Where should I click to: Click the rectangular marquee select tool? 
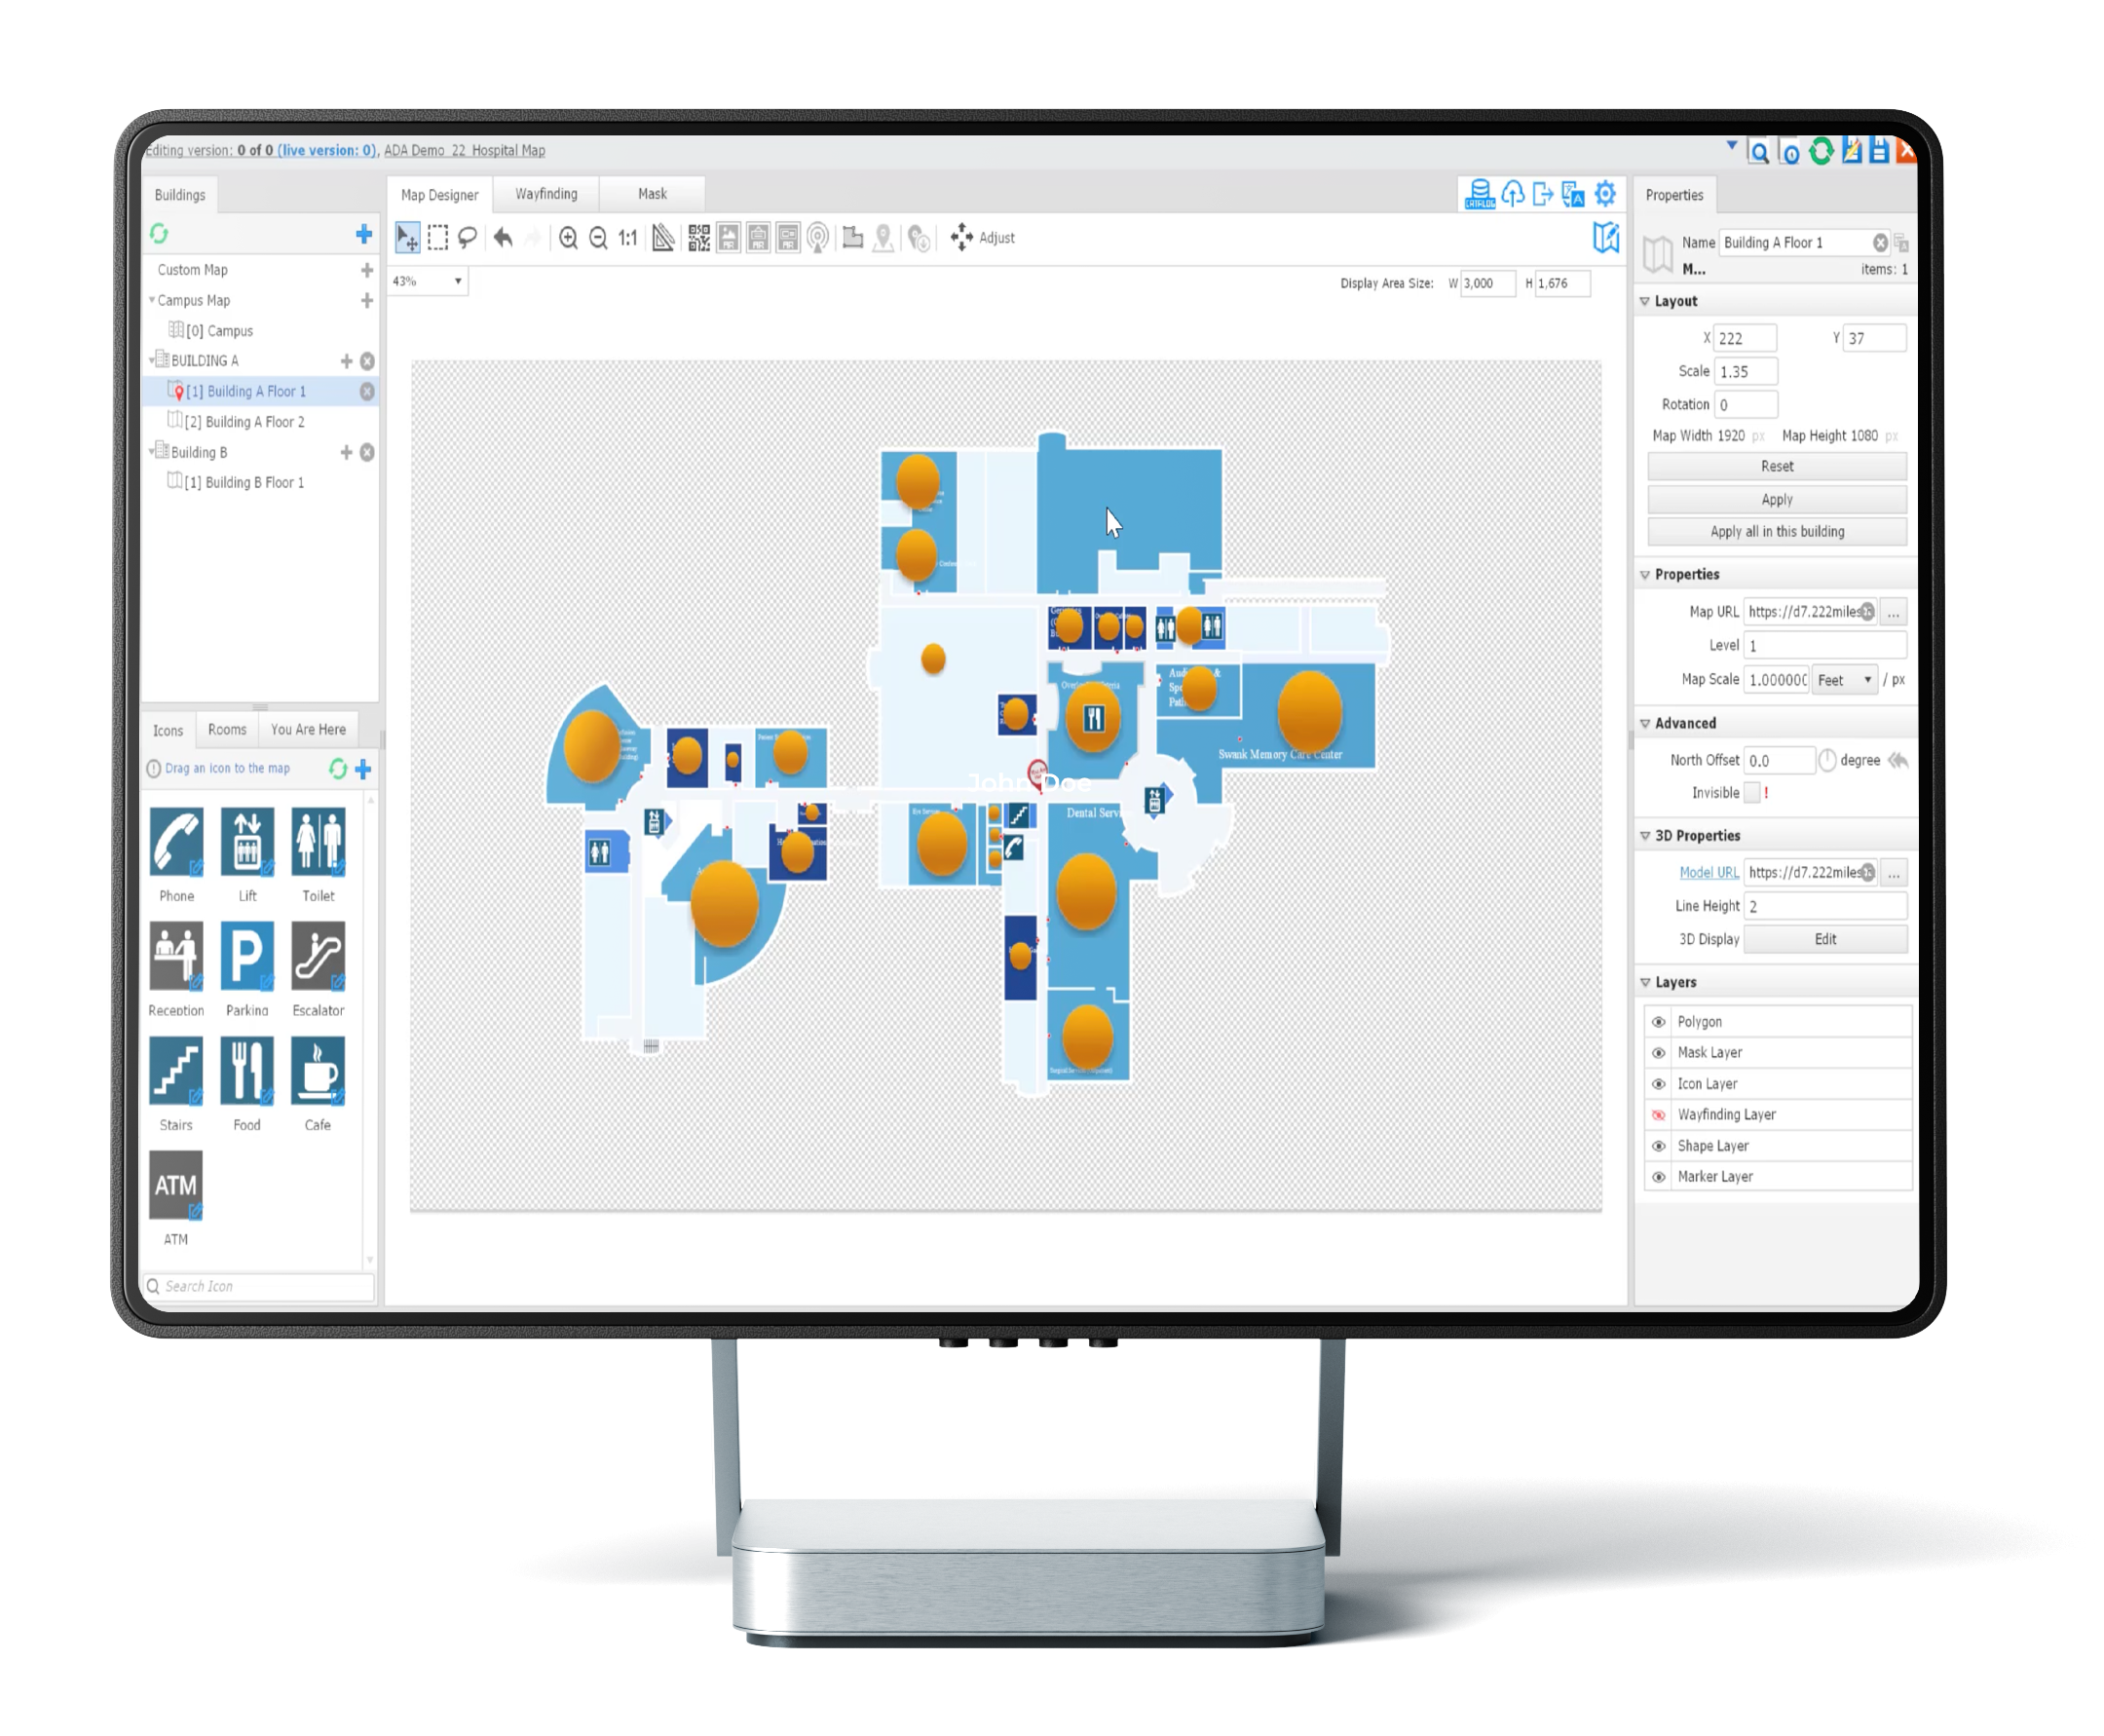click(437, 238)
